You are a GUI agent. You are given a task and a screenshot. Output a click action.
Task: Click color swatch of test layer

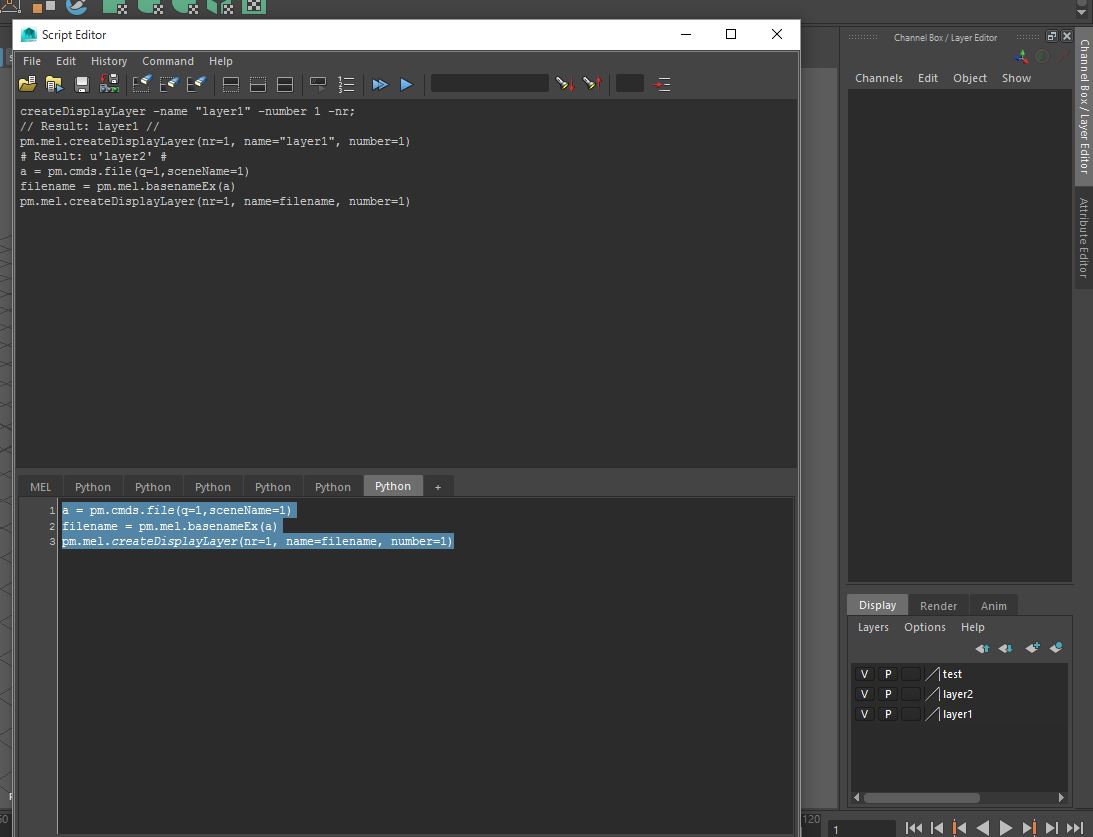coord(932,674)
